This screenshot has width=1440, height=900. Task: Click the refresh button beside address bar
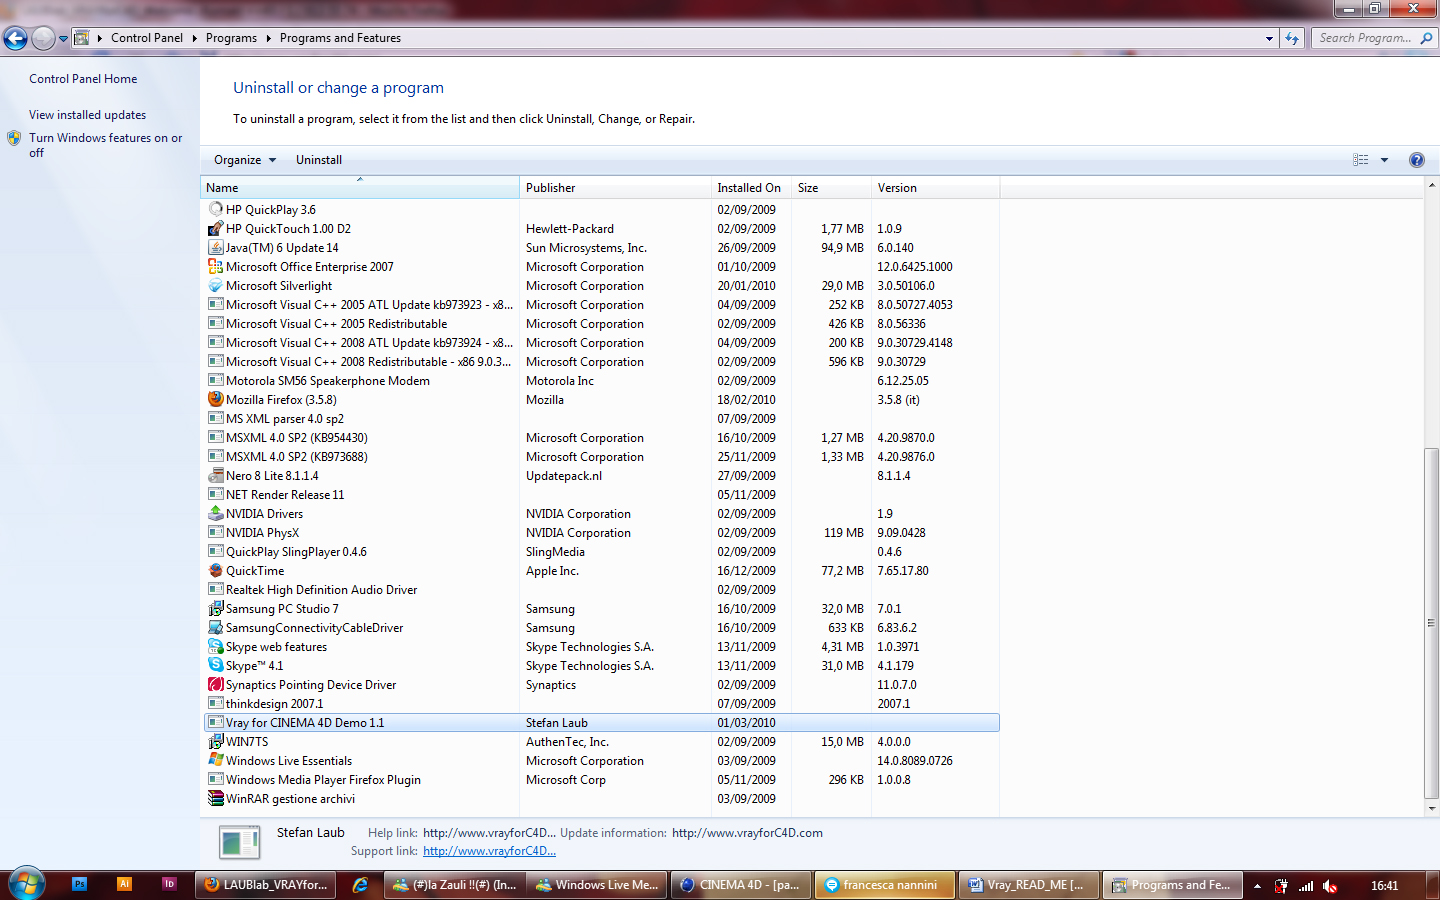(1292, 38)
